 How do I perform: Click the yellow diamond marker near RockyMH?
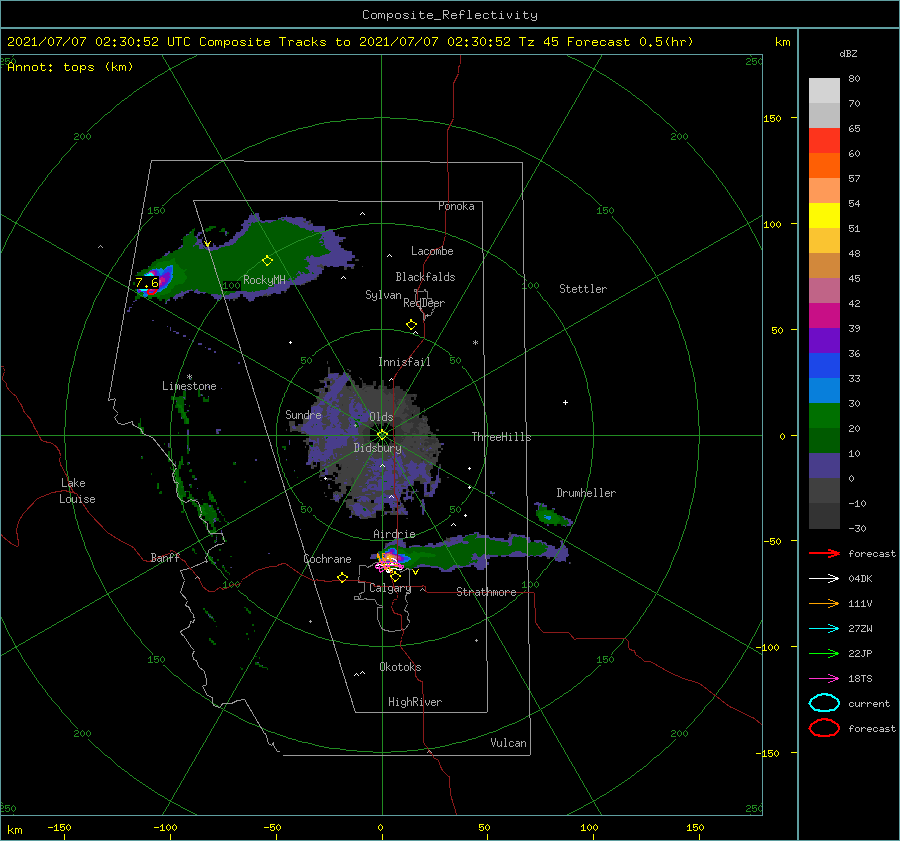tap(267, 261)
